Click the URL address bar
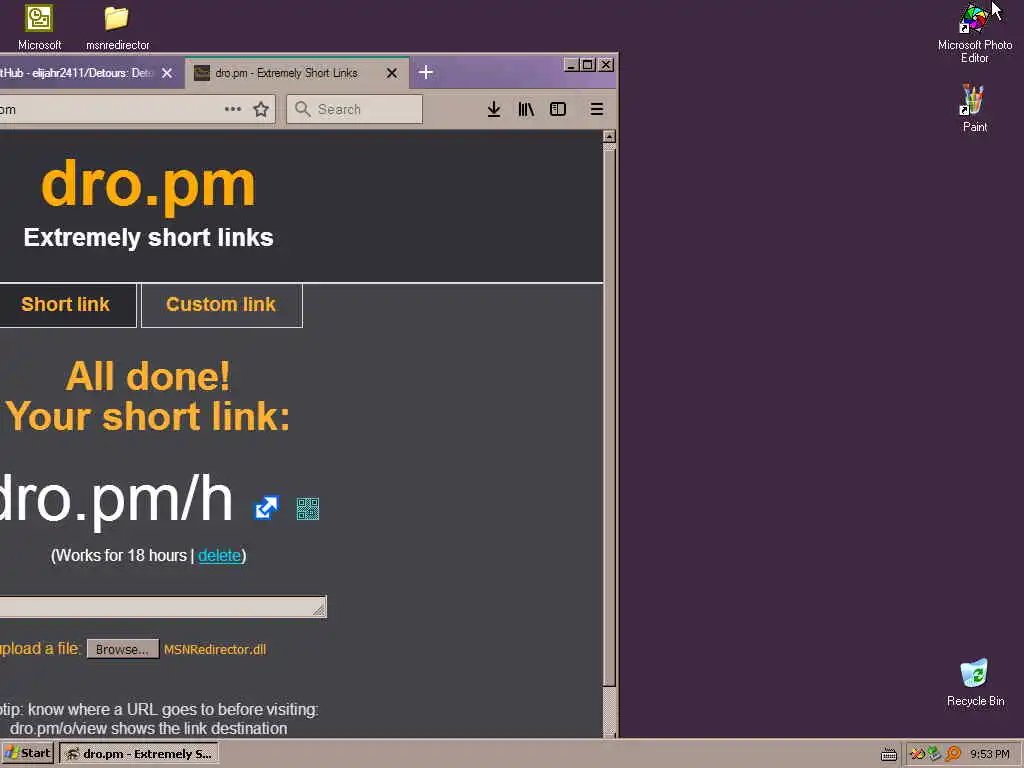The image size is (1024, 768). point(137,109)
